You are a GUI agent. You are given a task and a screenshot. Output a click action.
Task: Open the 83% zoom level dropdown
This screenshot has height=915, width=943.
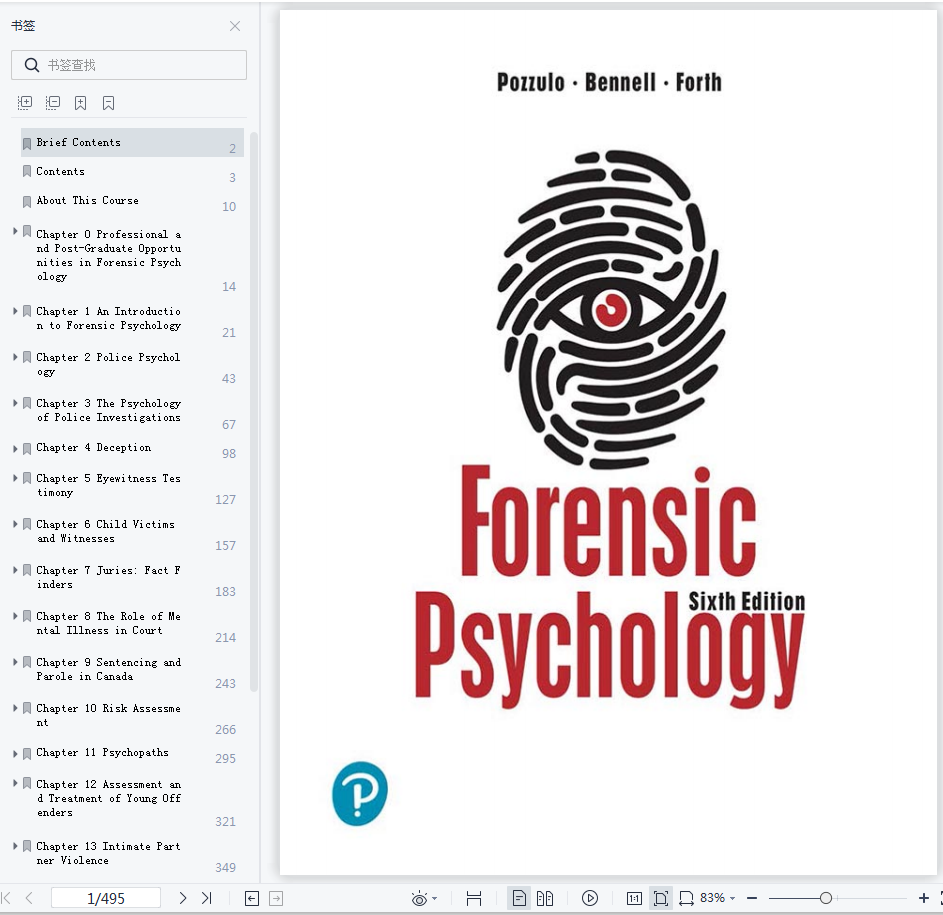(718, 898)
